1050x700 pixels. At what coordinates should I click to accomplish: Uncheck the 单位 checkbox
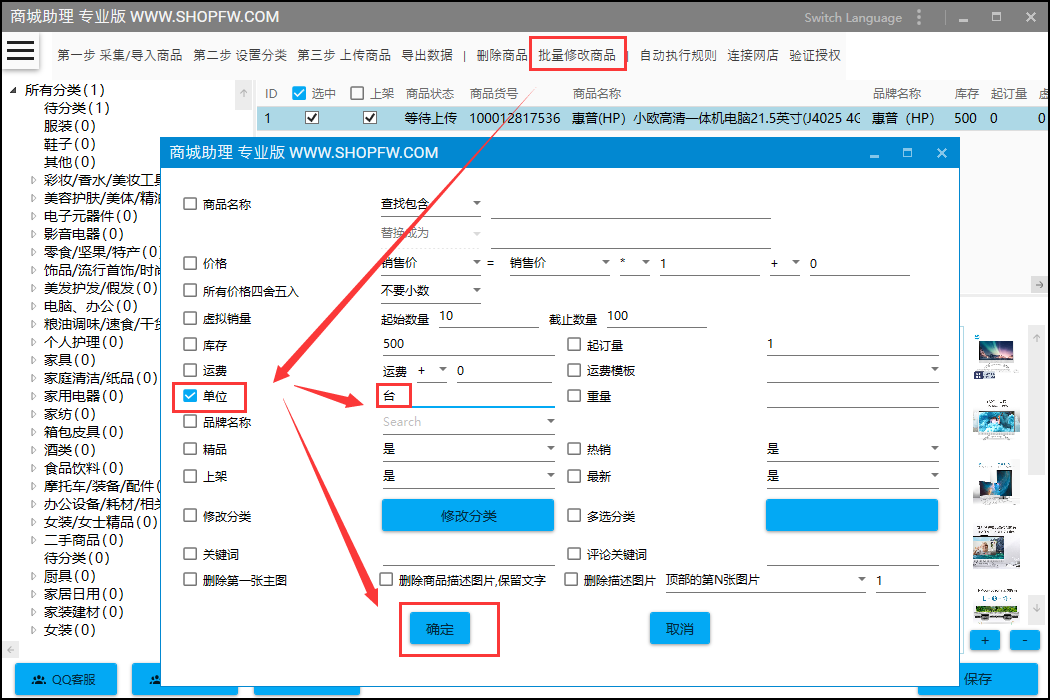[190, 396]
